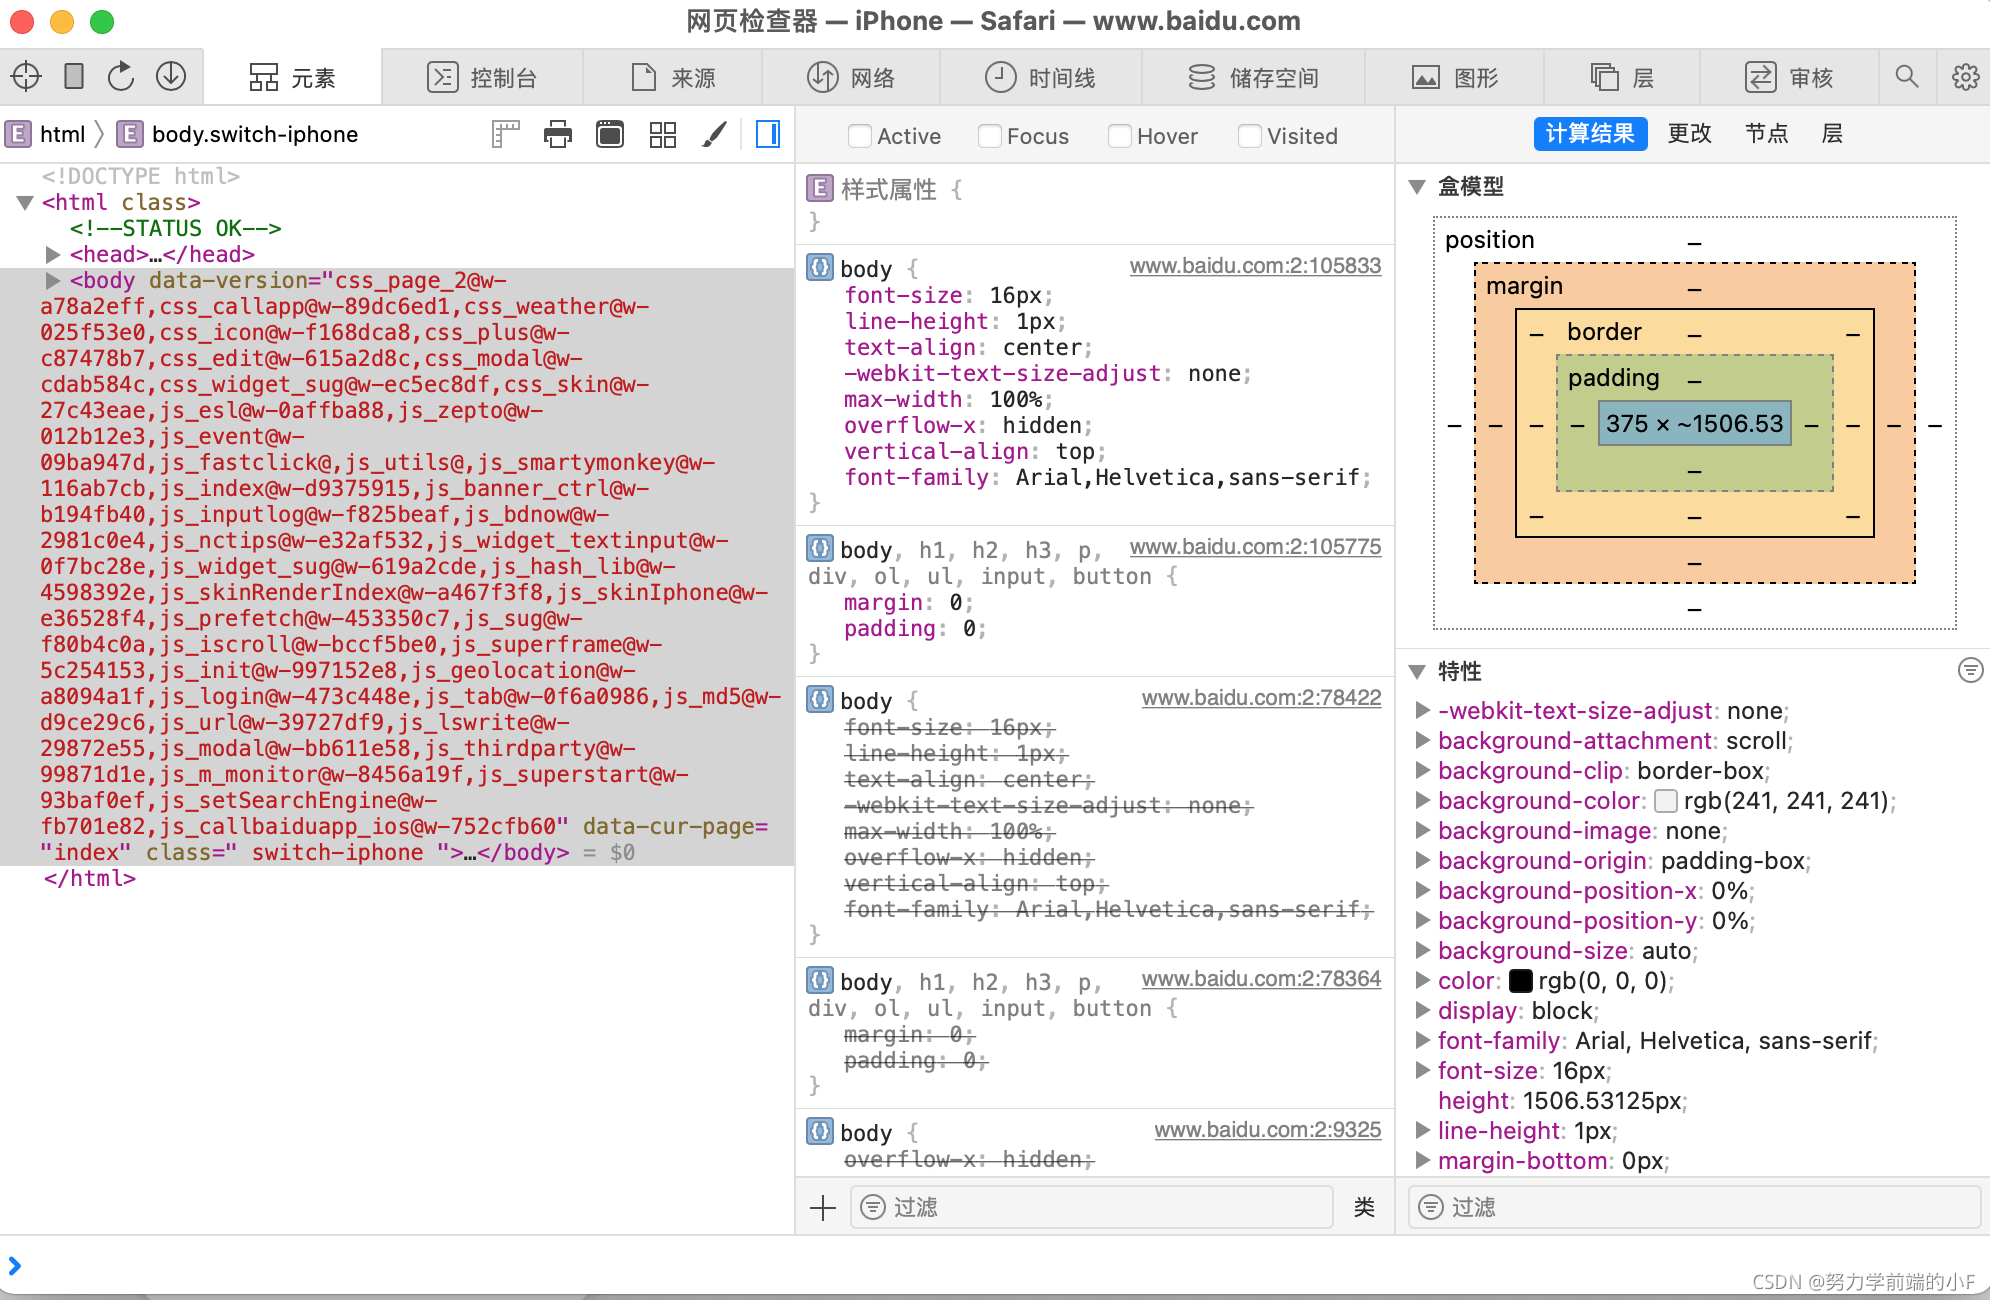Screen dimensions: 1990x1300
Task: Select the html breadcrumb element
Action: [46, 134]
